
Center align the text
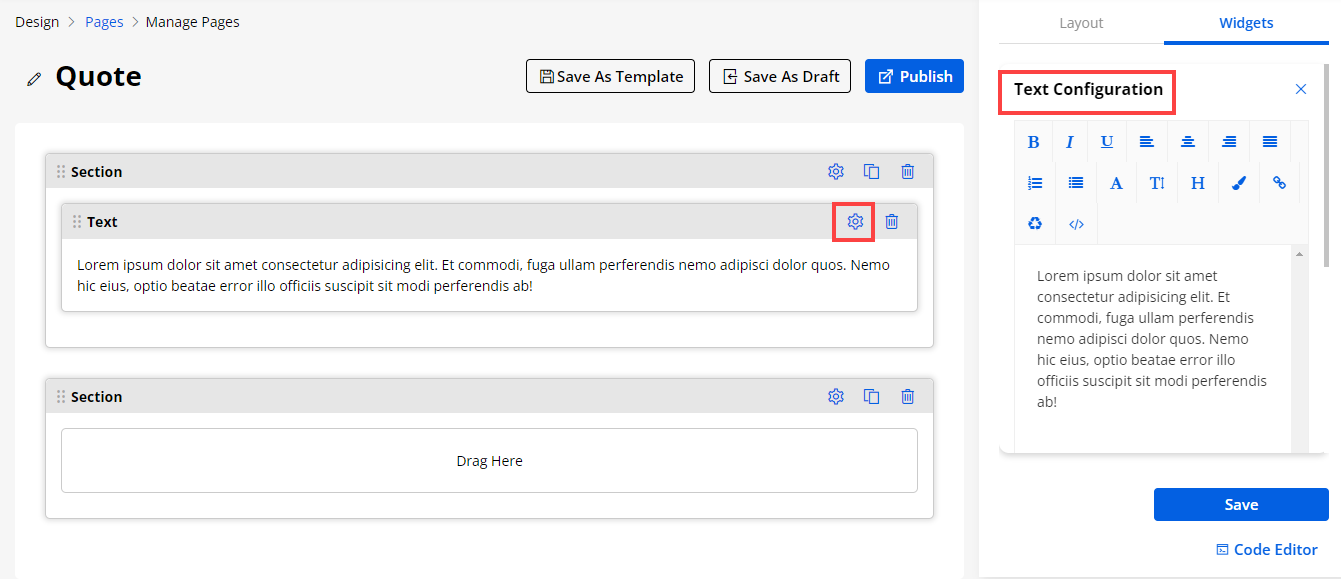[1187, 142]
